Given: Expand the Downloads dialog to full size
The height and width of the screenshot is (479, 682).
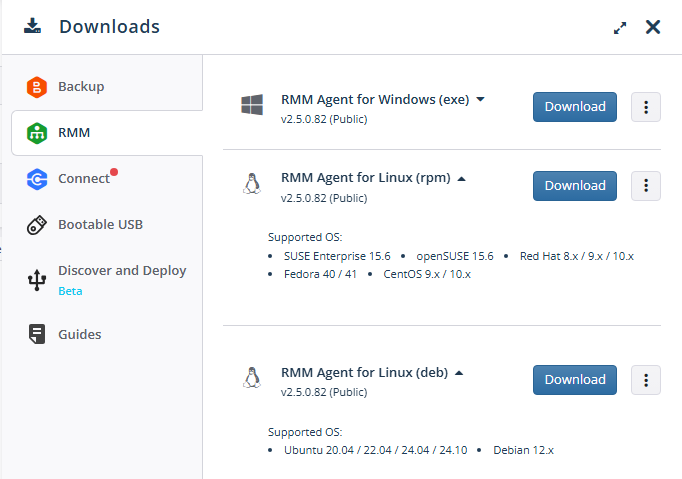Looking at the screenshot, I should pyautogui.click(x=620, y=28).
